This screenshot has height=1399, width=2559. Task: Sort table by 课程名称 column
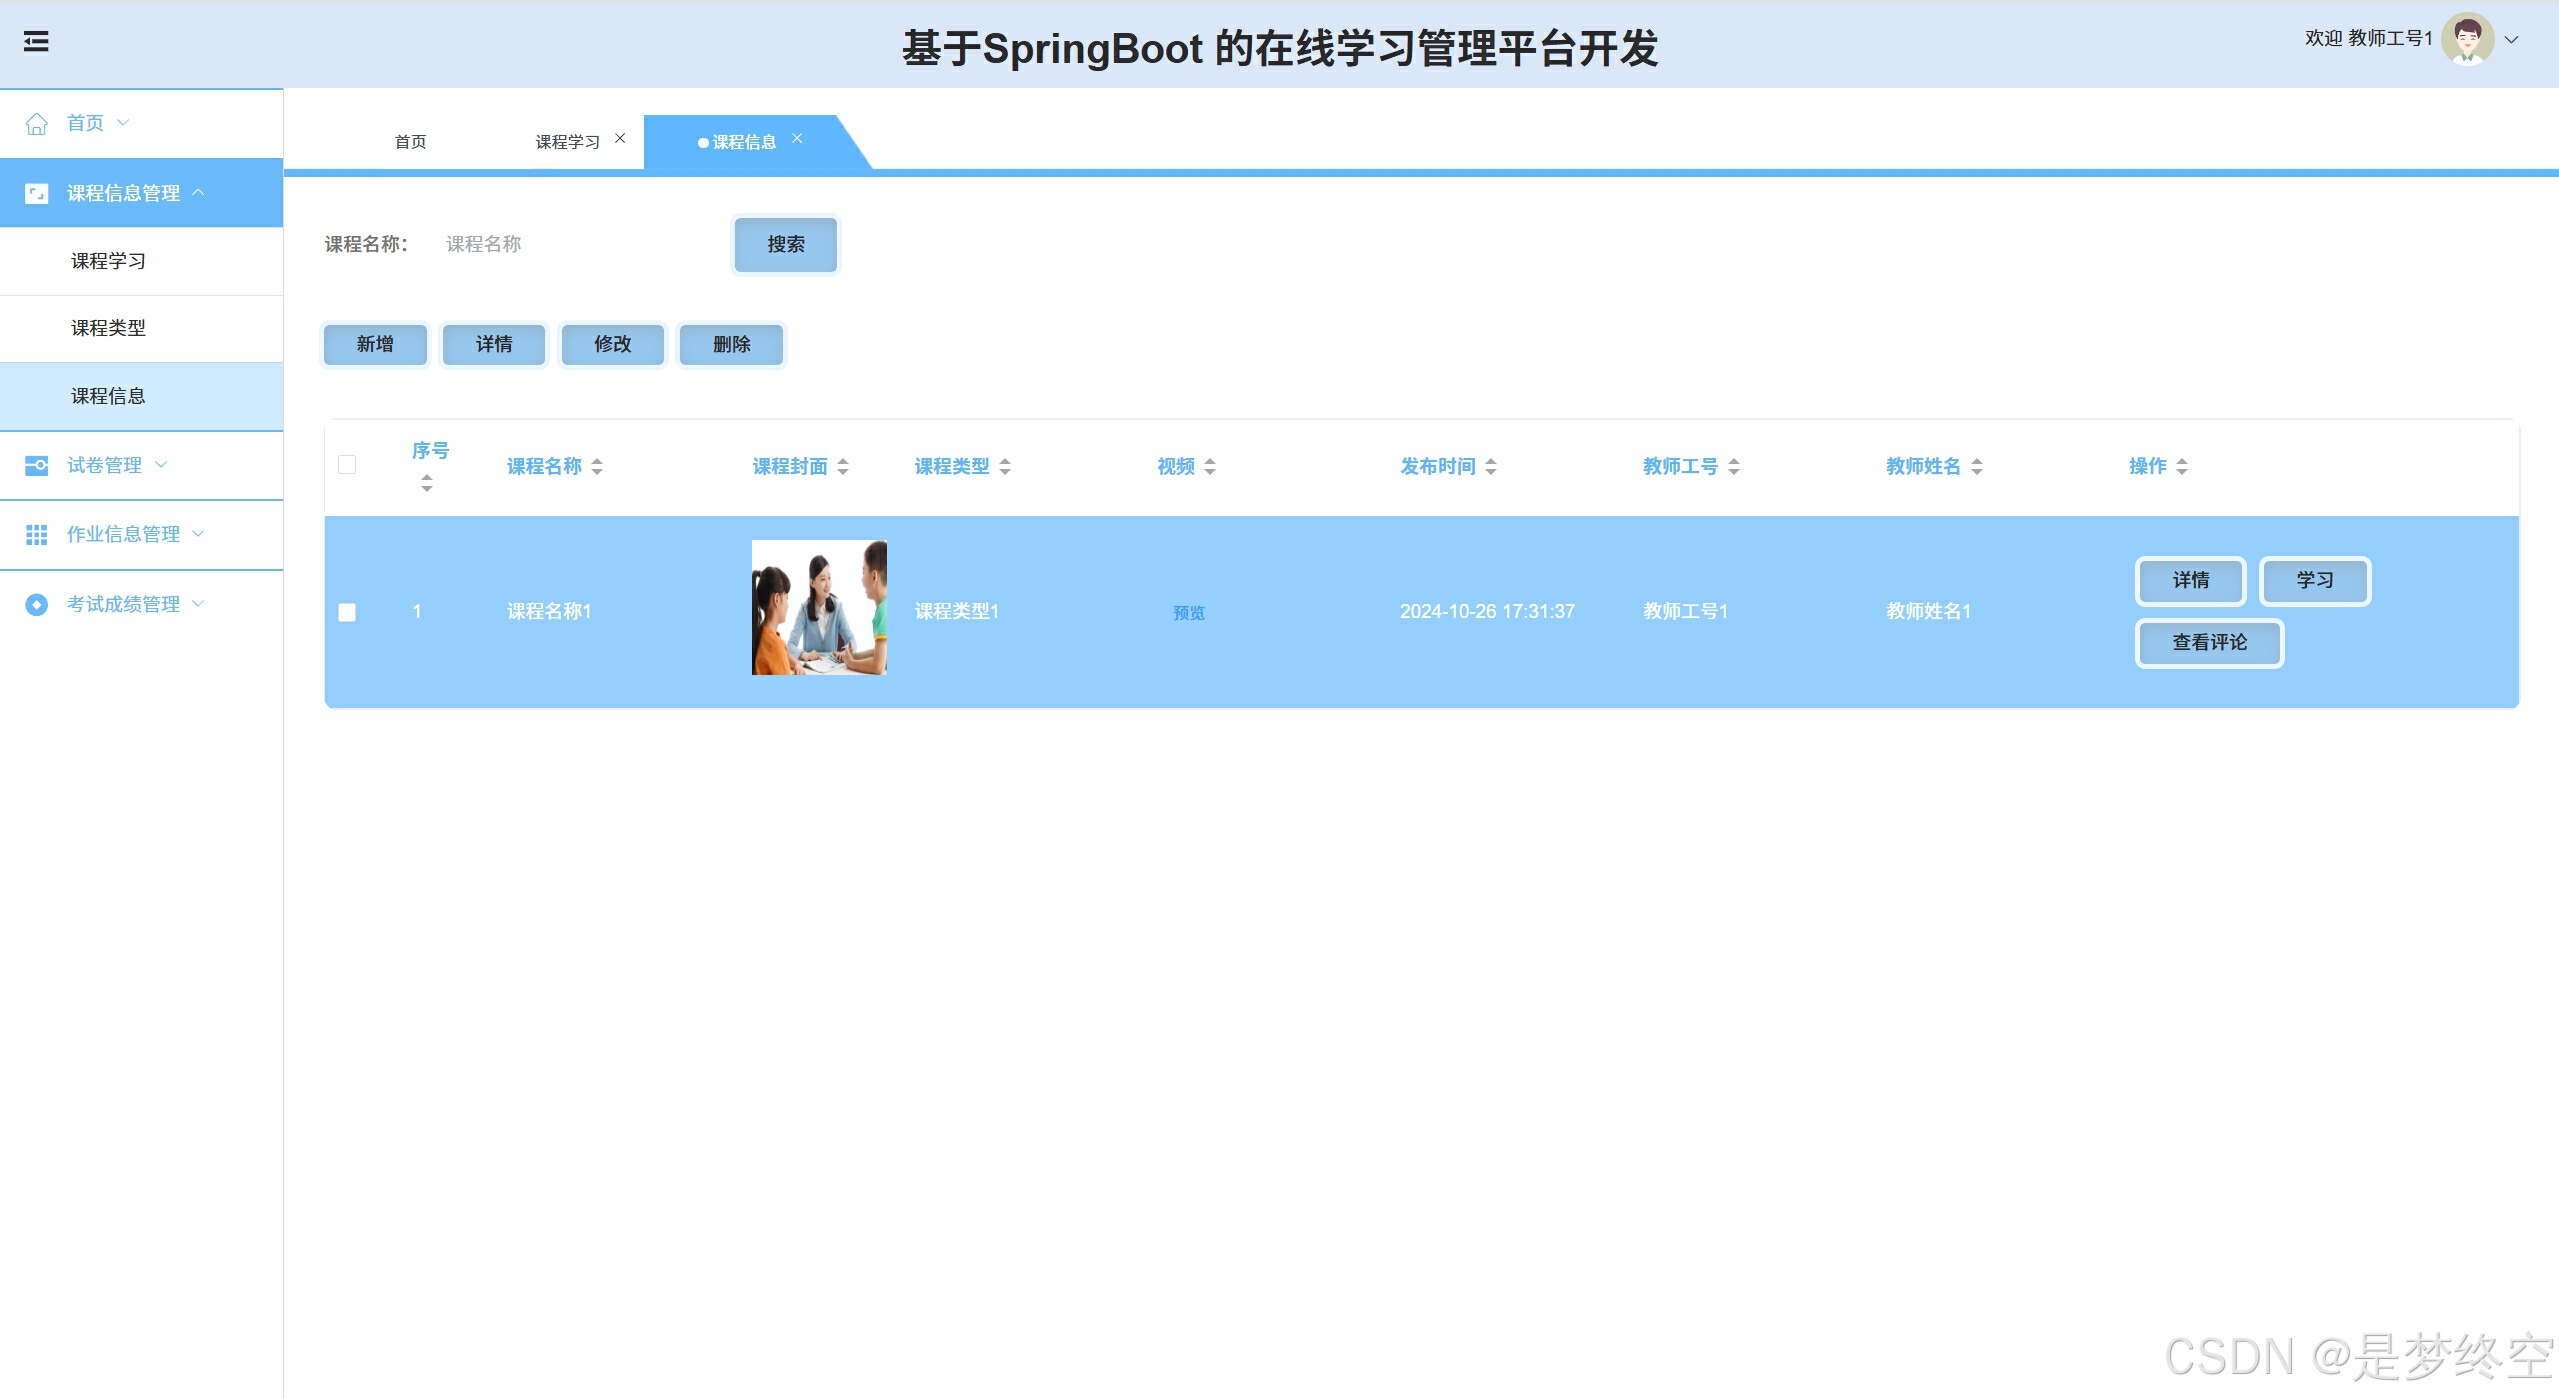click(597, 466)
